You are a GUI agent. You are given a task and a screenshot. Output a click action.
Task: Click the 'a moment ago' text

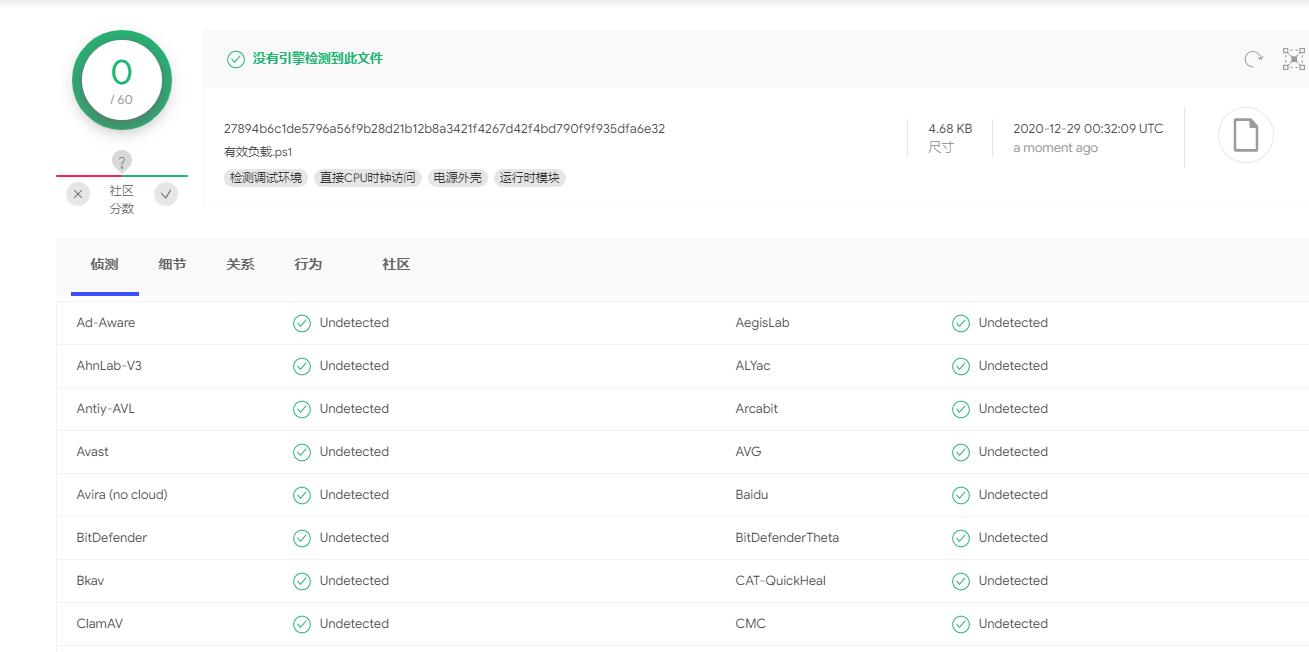click(1055, 148)
